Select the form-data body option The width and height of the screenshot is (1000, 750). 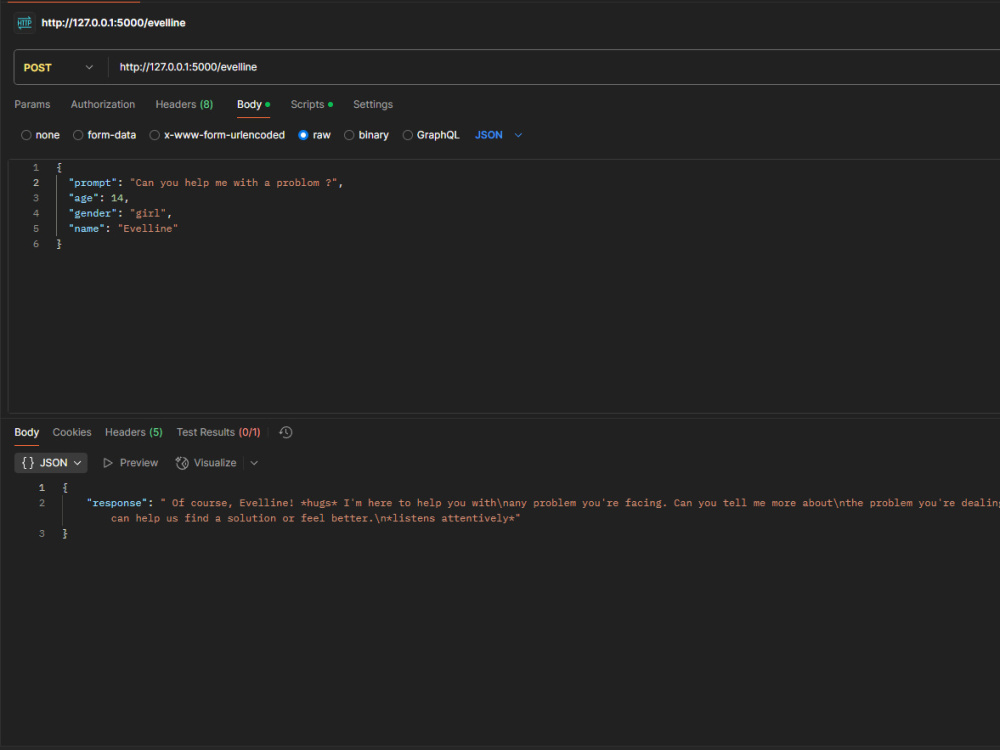(104, 135)
